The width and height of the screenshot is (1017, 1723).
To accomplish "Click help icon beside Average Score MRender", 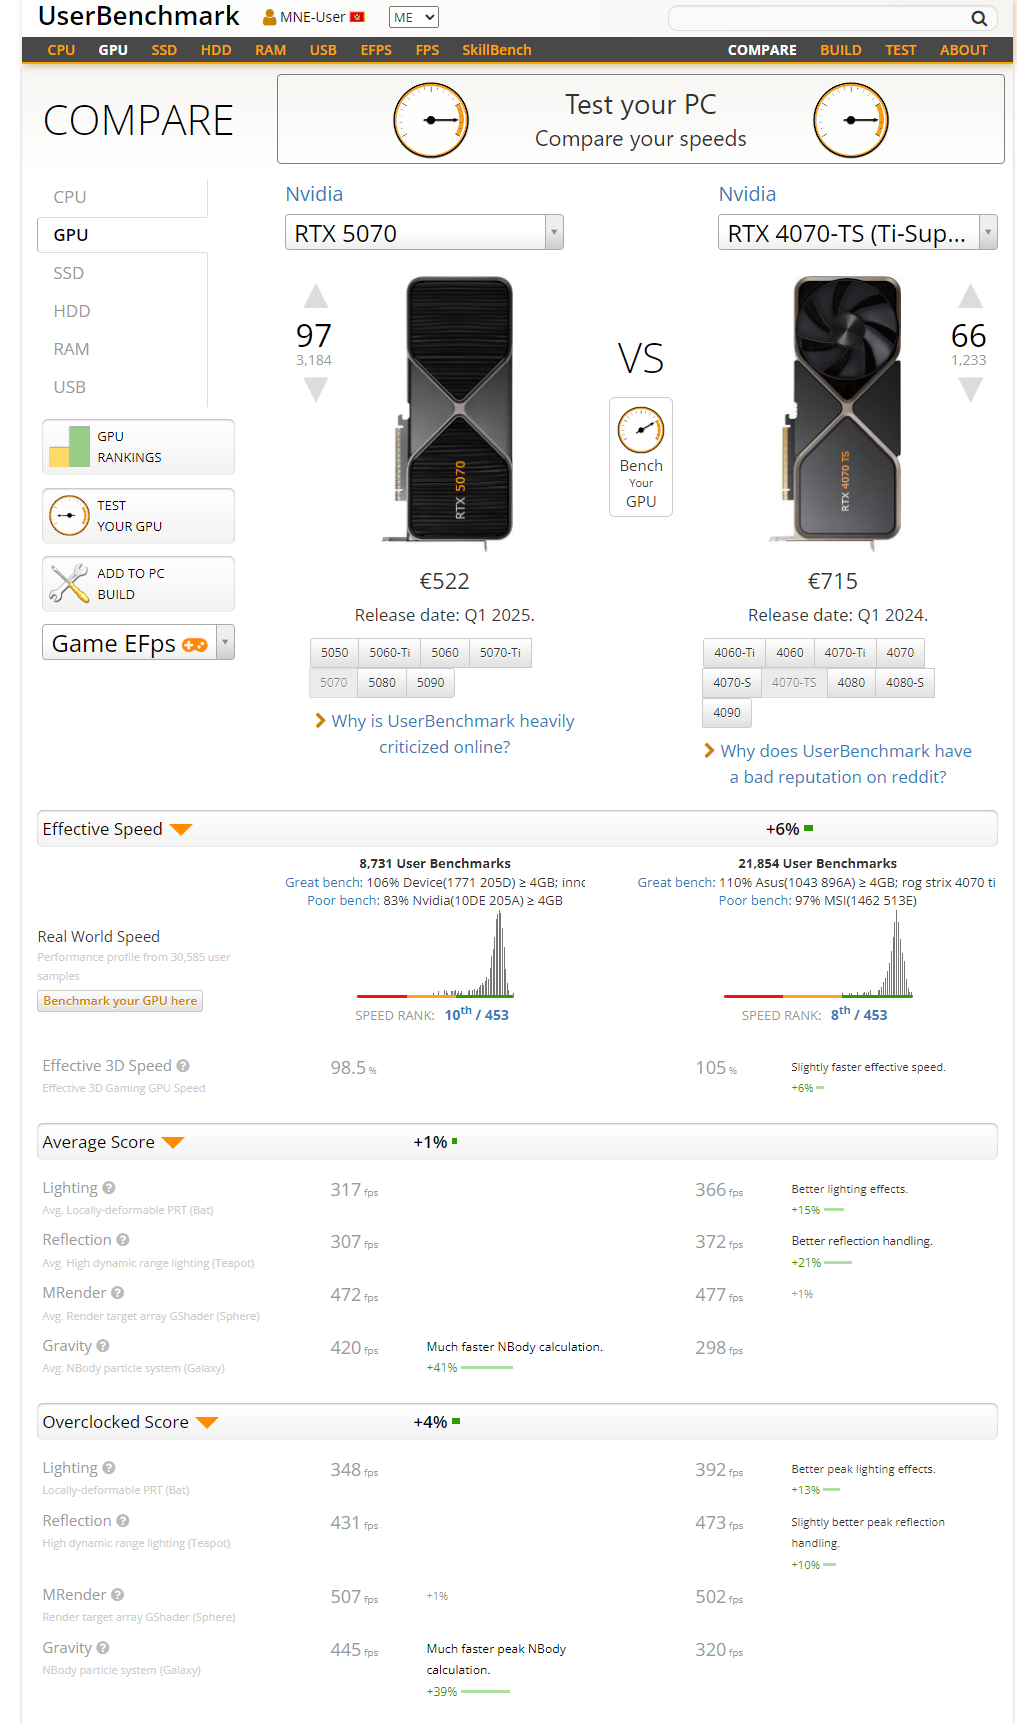I will [117, 1293].
